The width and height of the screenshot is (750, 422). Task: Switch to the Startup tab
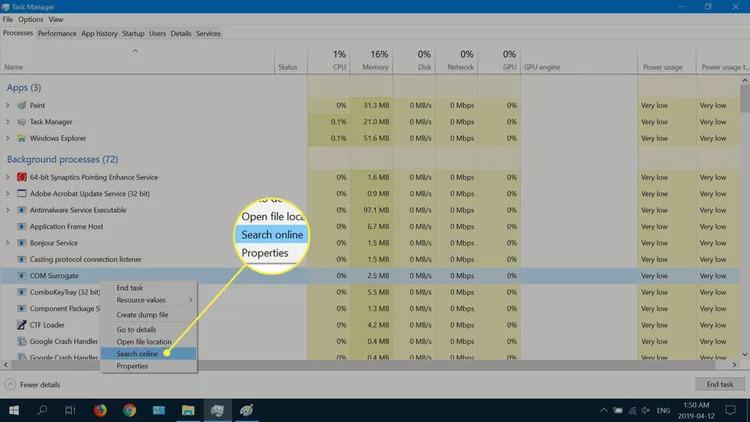(x=133, y=33)
